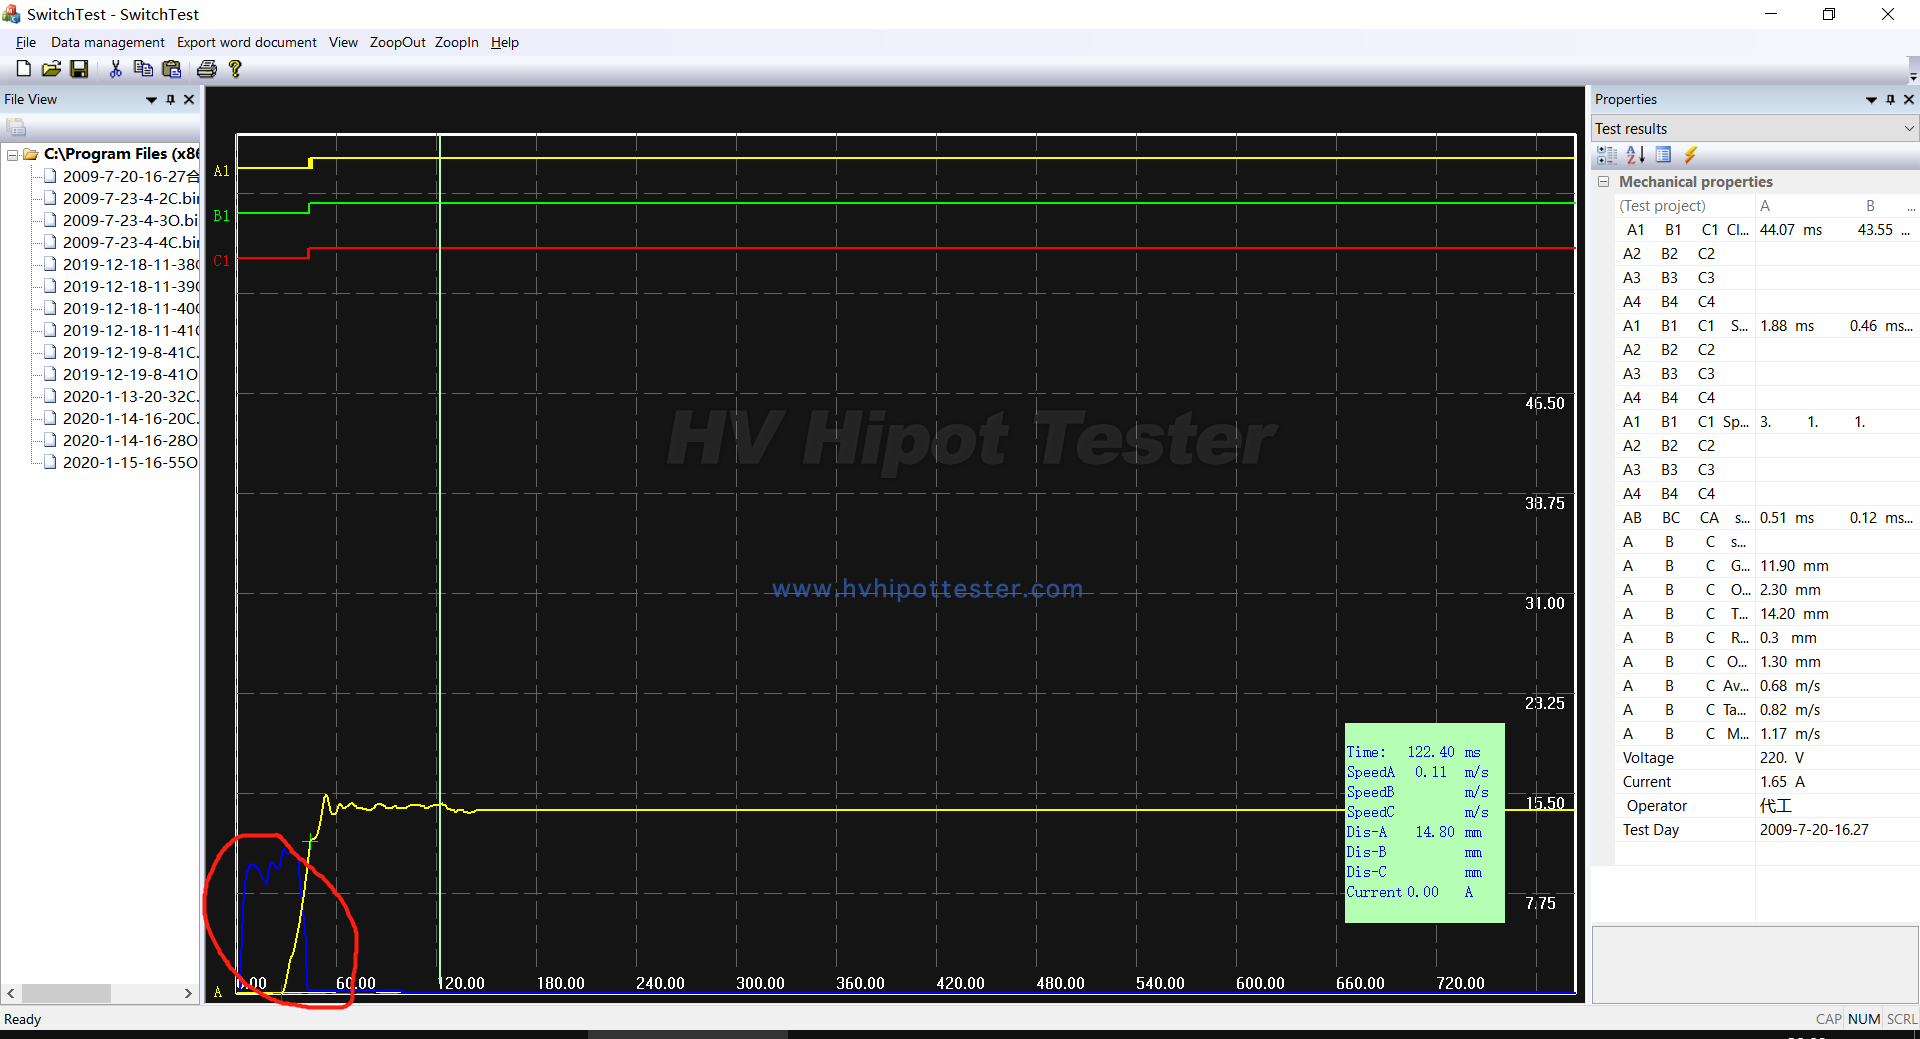
Task: Collapse the Mechanical properties group
Action: click(1603, 181)
